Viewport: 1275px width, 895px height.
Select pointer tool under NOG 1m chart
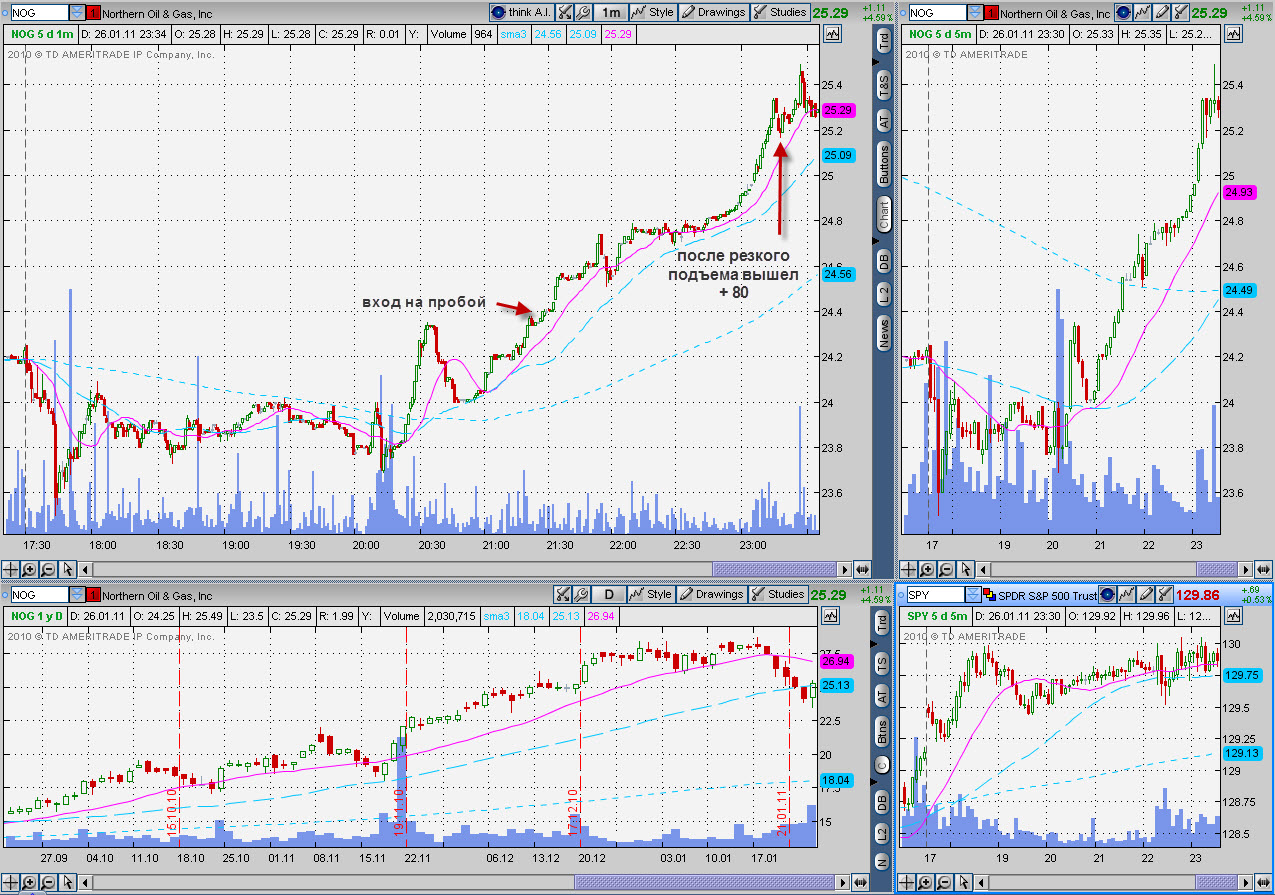(x=68, y=569)
